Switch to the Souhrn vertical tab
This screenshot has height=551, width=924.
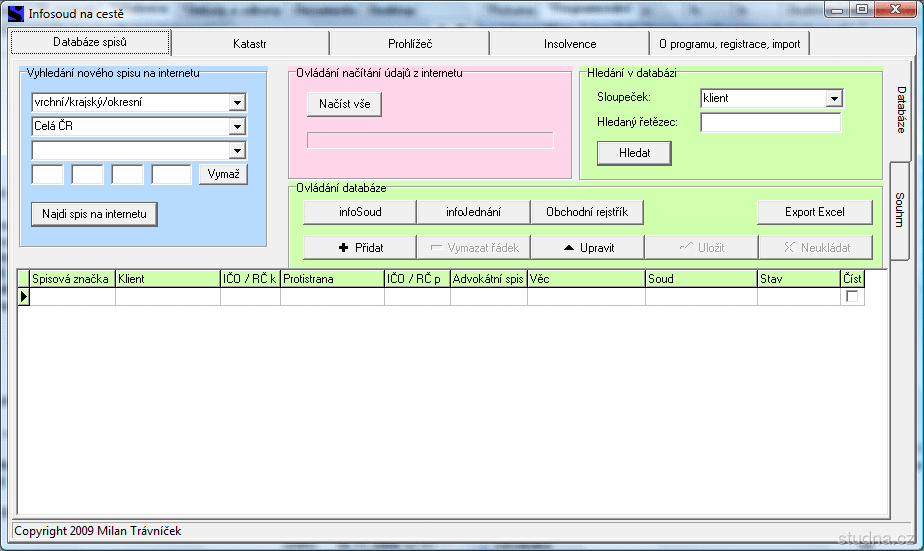(x=900, y=210)
